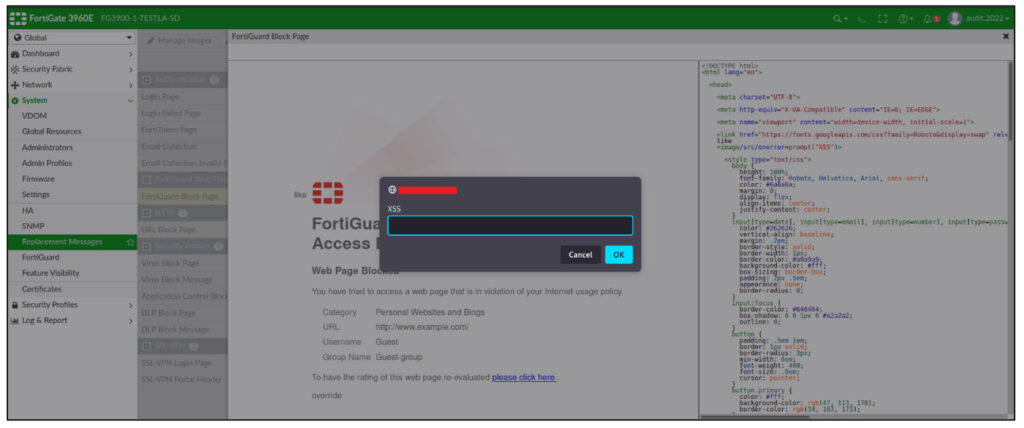Open the Global VDOM dropdown
Viewport: 1024px width, 428px height.
68,38
